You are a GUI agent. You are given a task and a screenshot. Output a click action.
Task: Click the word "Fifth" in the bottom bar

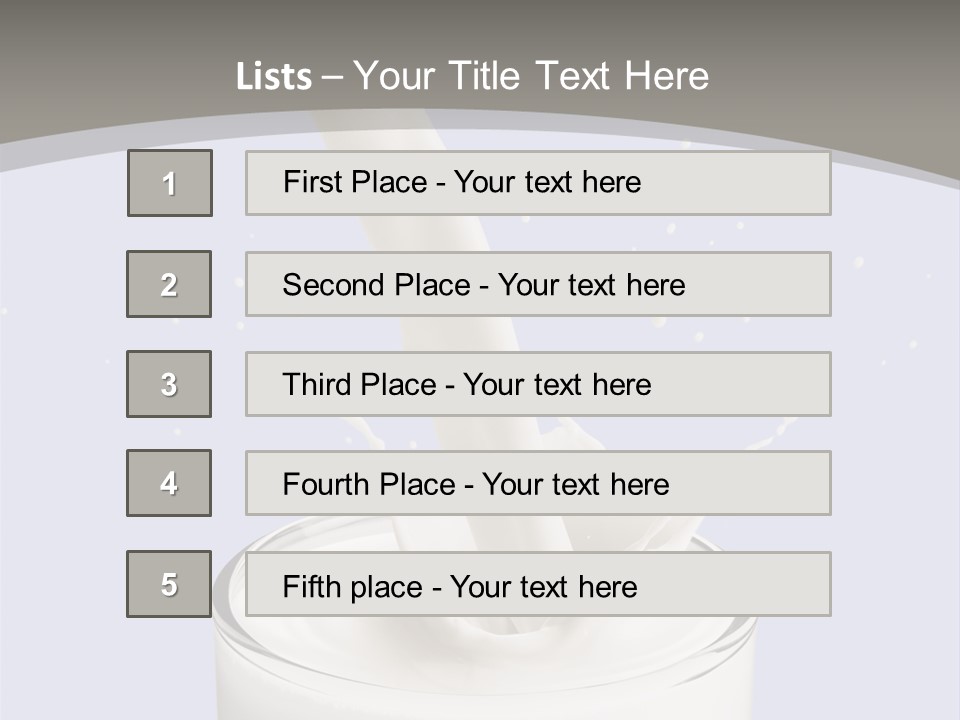pos(311,586)
